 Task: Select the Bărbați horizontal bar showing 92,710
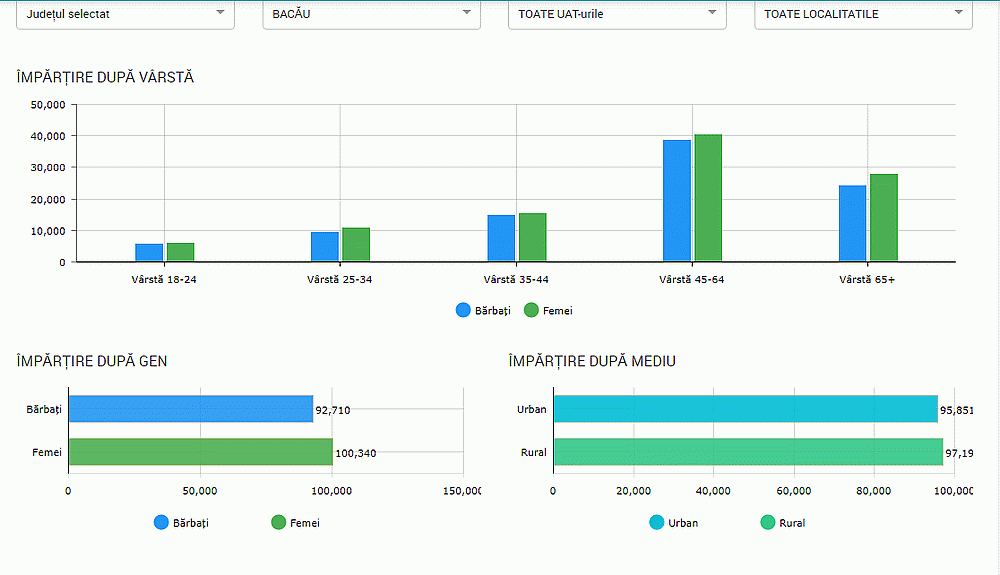tap(190, 409)
